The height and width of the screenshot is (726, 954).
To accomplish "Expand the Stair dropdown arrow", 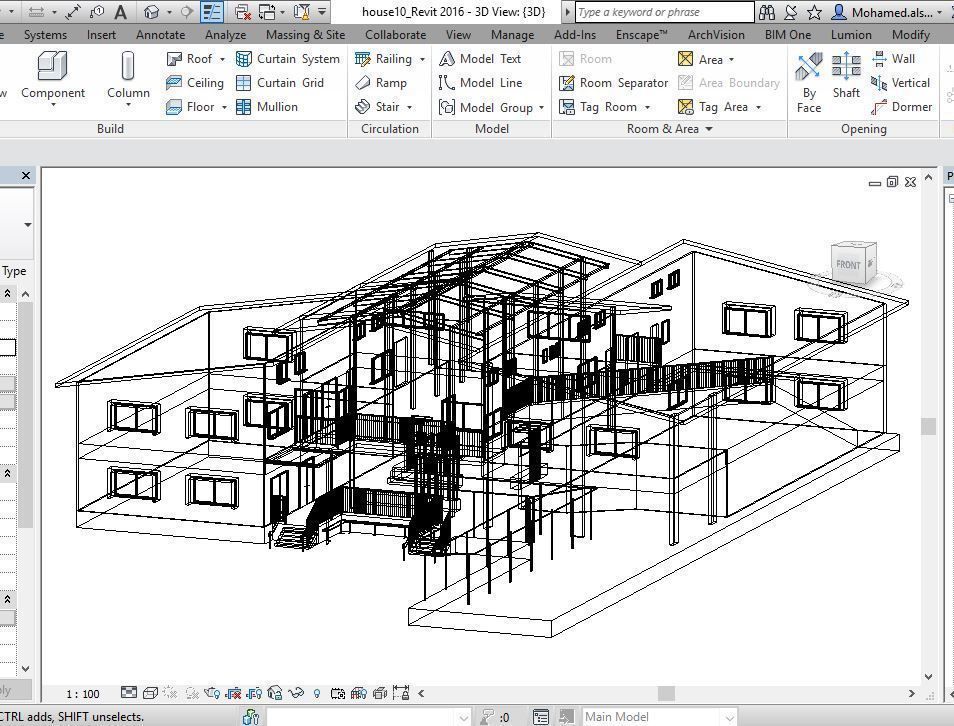I will pyautogui.click(x=409, y=107).
